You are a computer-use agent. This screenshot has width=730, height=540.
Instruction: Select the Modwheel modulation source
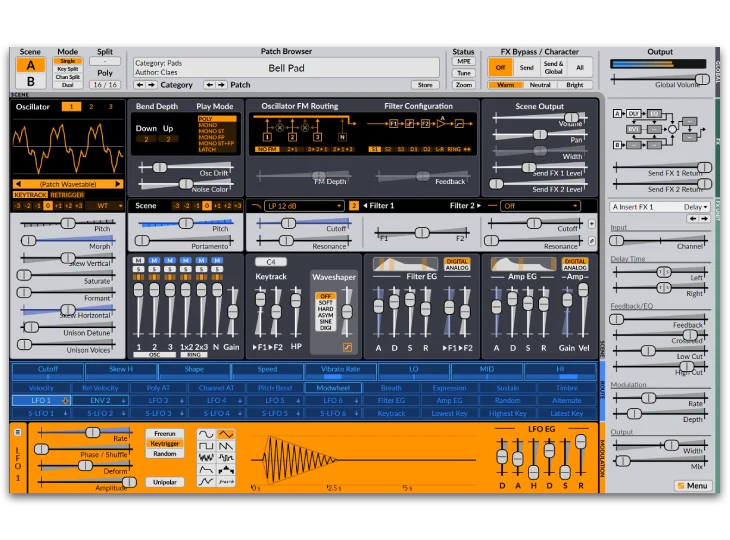pyautogui.click(x=332, y=388)
